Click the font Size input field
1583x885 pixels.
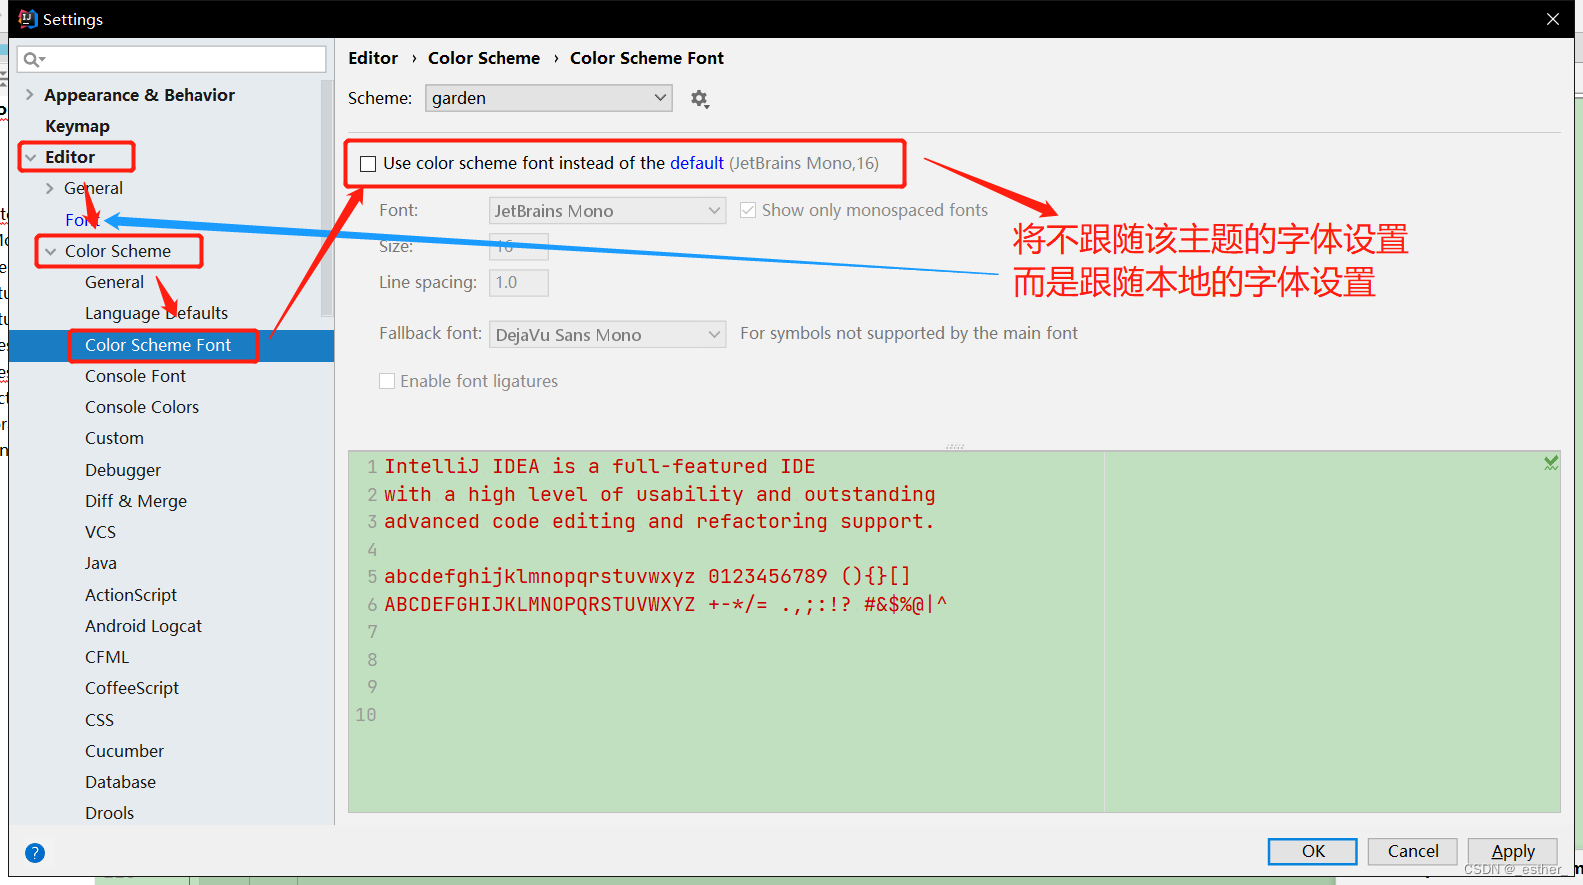click(518, 246)
